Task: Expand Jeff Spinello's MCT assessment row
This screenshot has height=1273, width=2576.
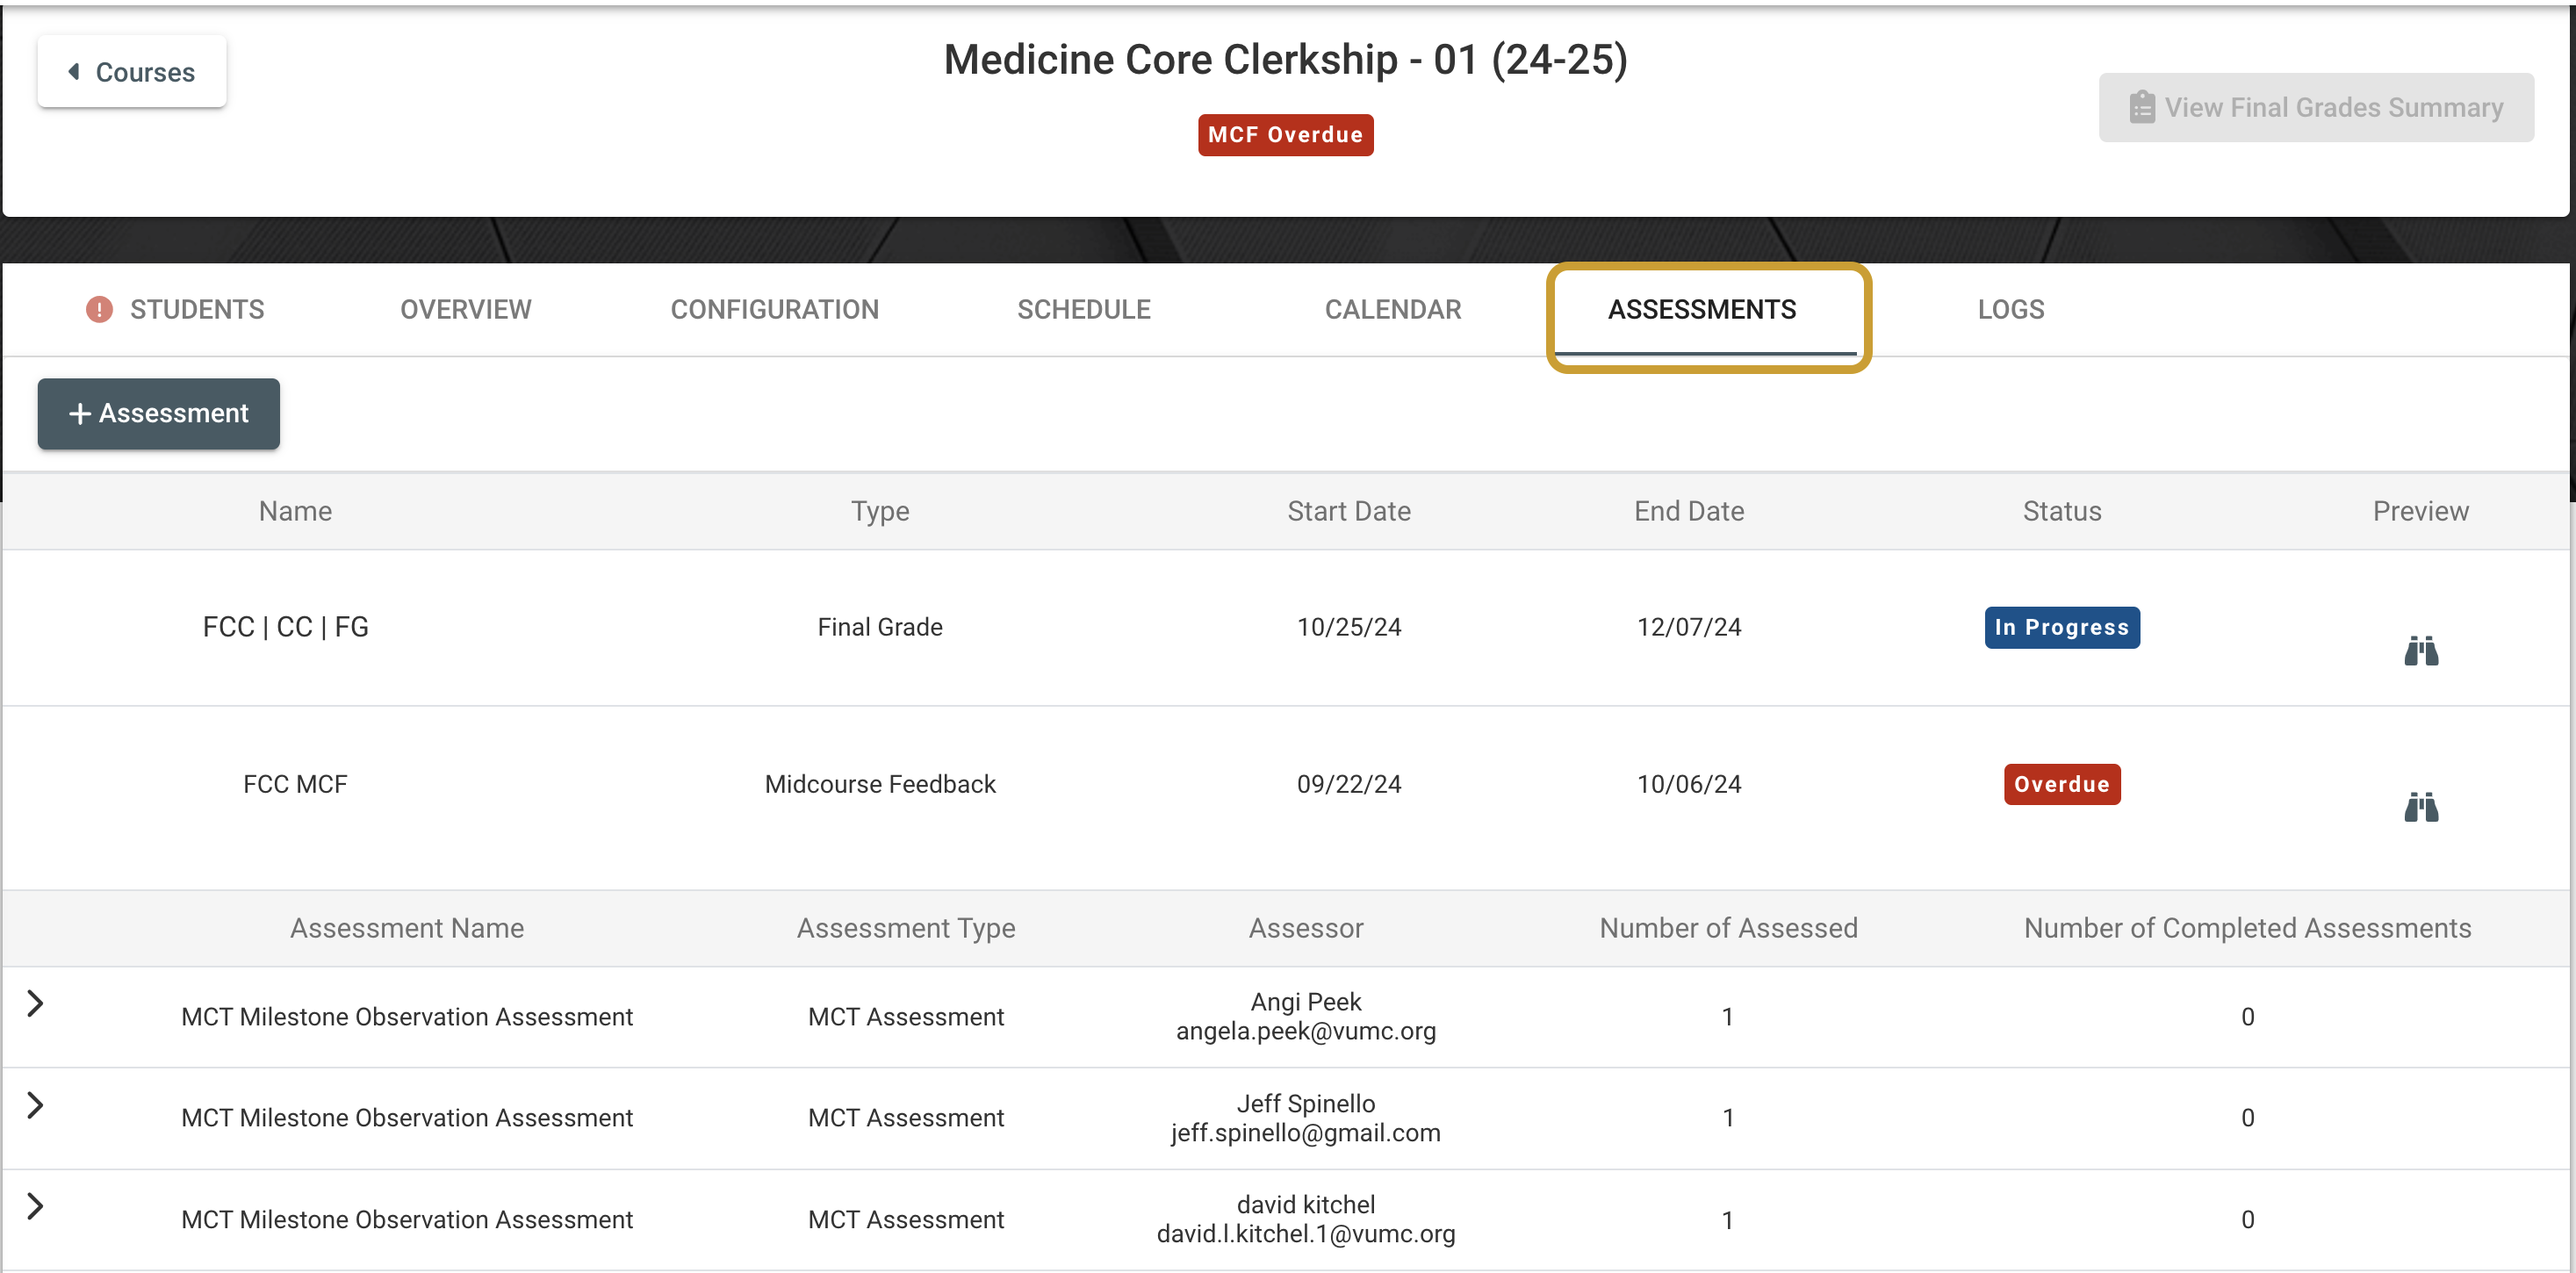Action: (x=35, y=1105)
